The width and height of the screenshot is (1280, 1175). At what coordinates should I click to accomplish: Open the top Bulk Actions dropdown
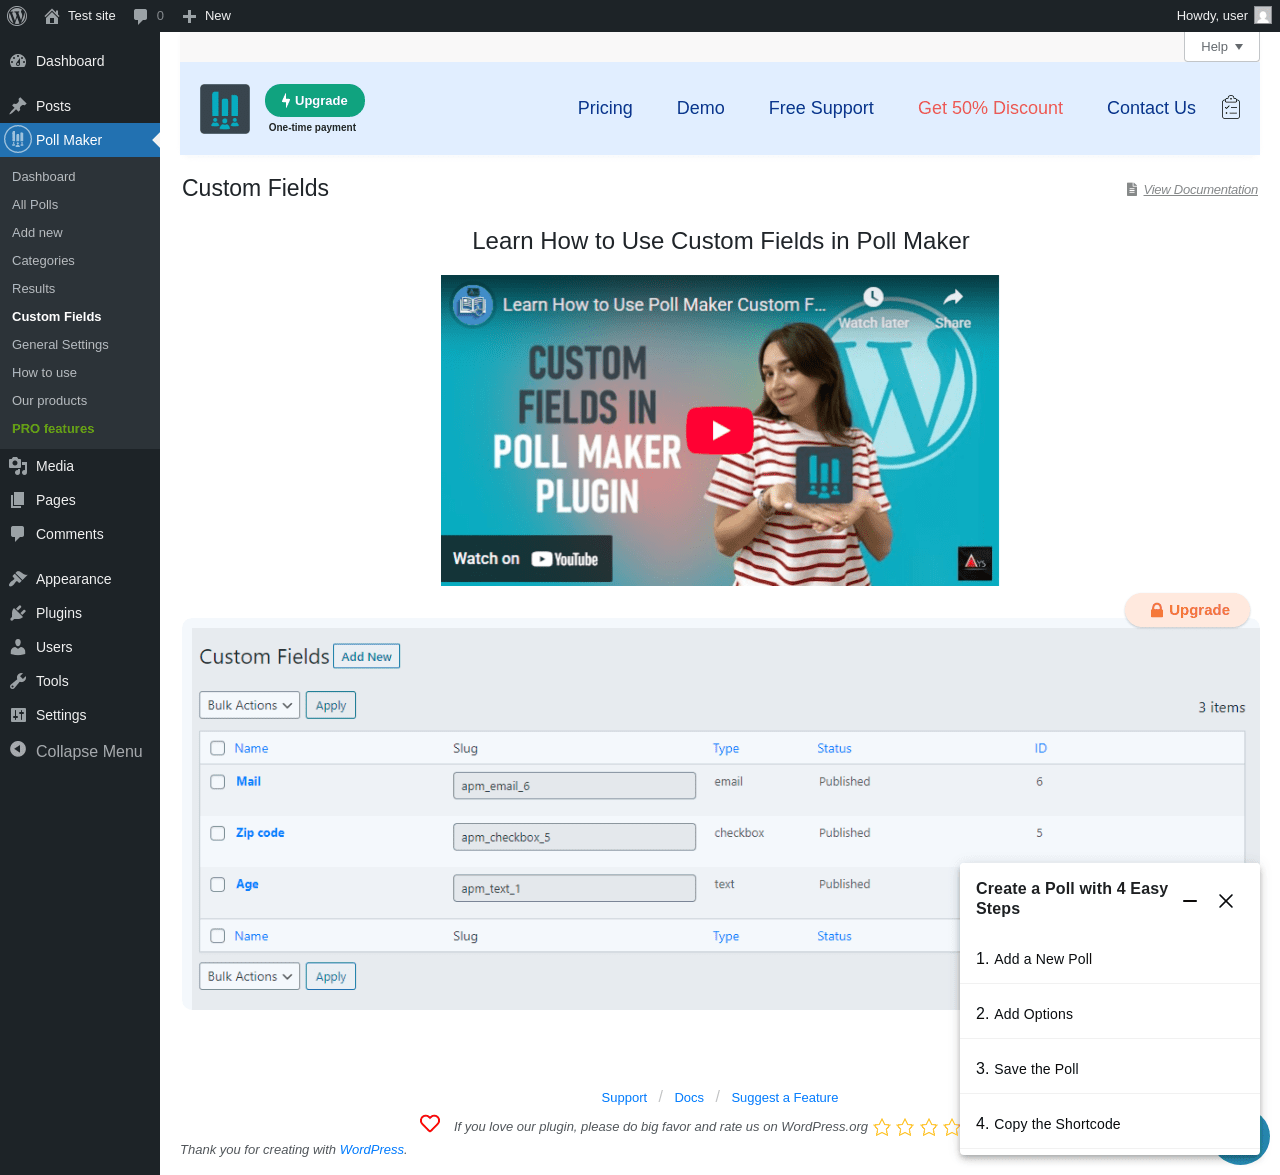point(250,705)
